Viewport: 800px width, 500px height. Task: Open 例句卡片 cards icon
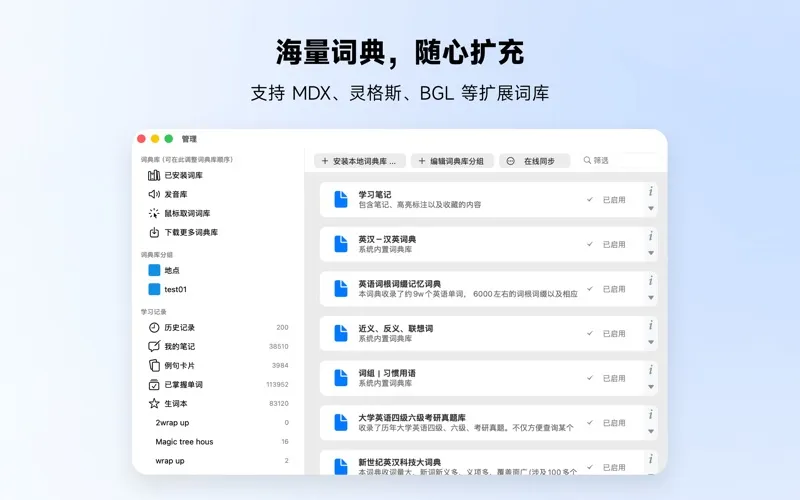click(154, 365)
